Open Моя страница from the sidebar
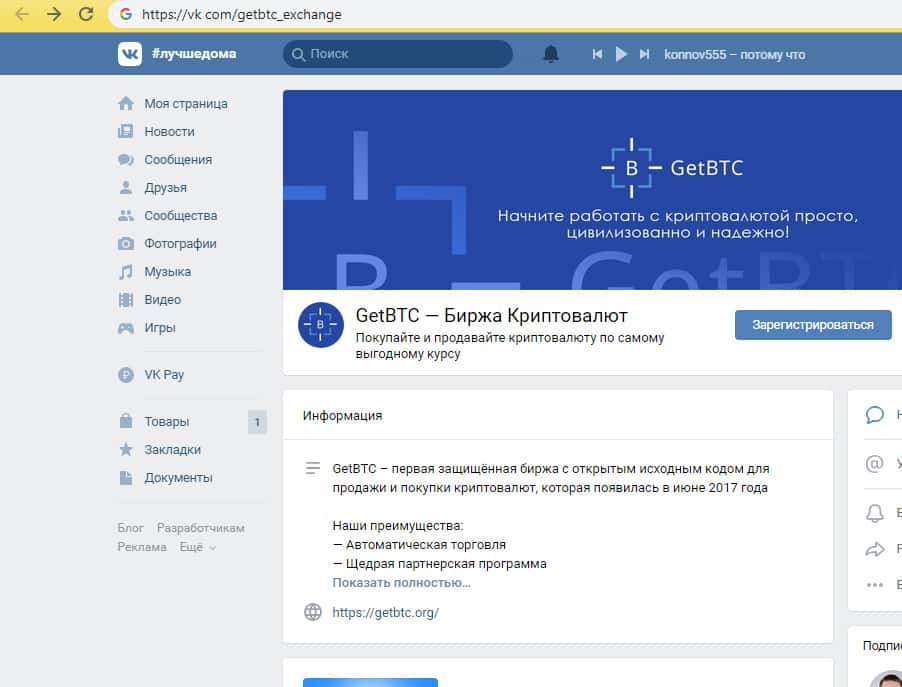The height and width of the screenshot is (687, 902). coord(186,104)
